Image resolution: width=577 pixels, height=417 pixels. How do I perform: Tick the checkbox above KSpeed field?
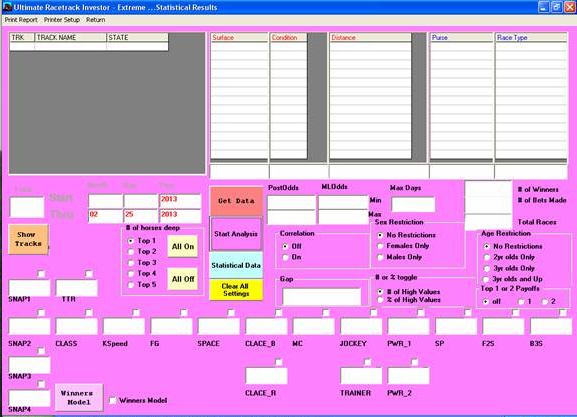click(x=136, y=312)
